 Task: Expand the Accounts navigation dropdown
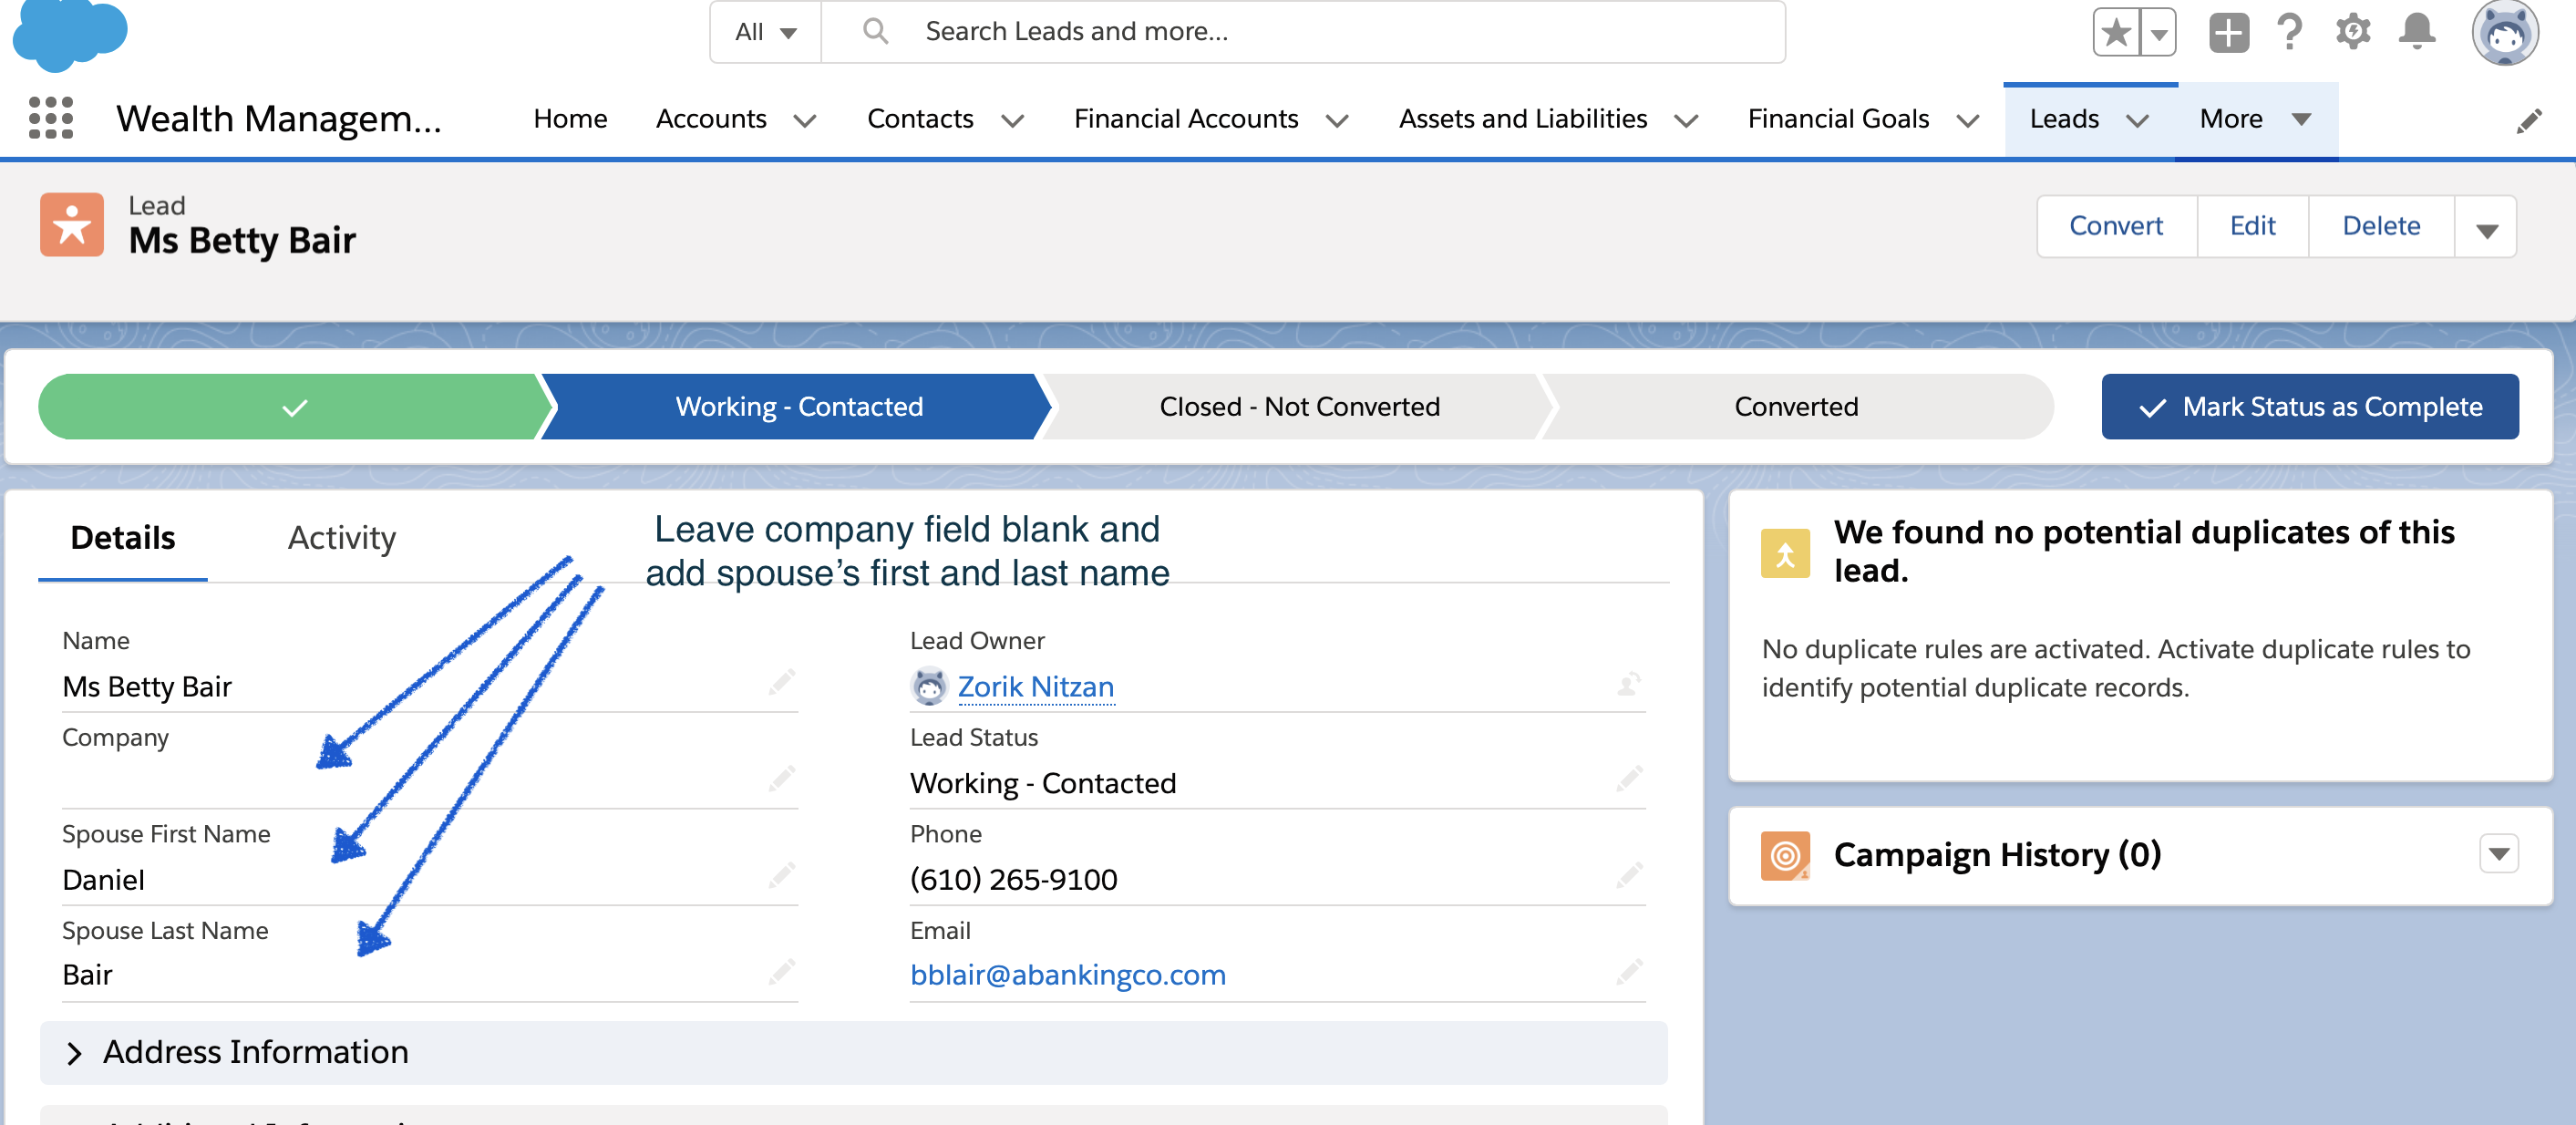(803, 119)
